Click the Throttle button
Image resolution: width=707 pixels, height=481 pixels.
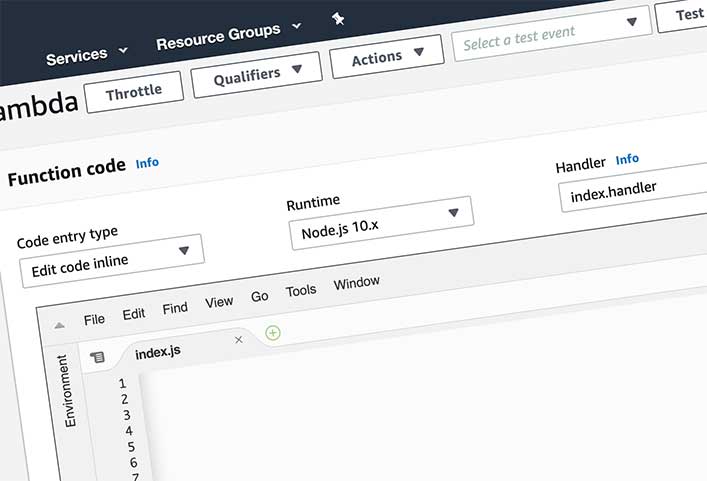click(x=134, y=92)
